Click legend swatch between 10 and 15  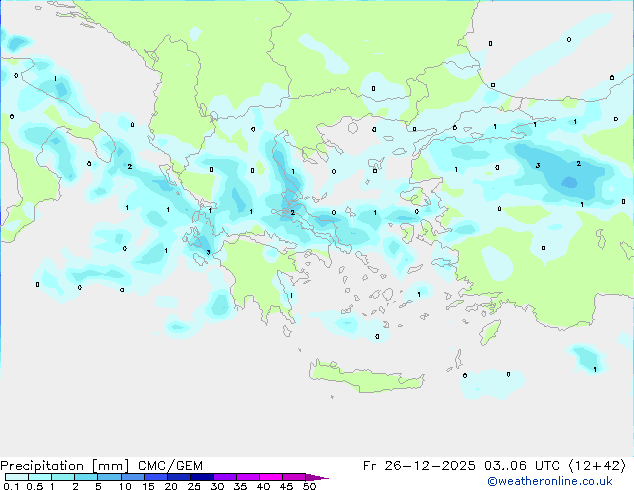tap(133, 477)
